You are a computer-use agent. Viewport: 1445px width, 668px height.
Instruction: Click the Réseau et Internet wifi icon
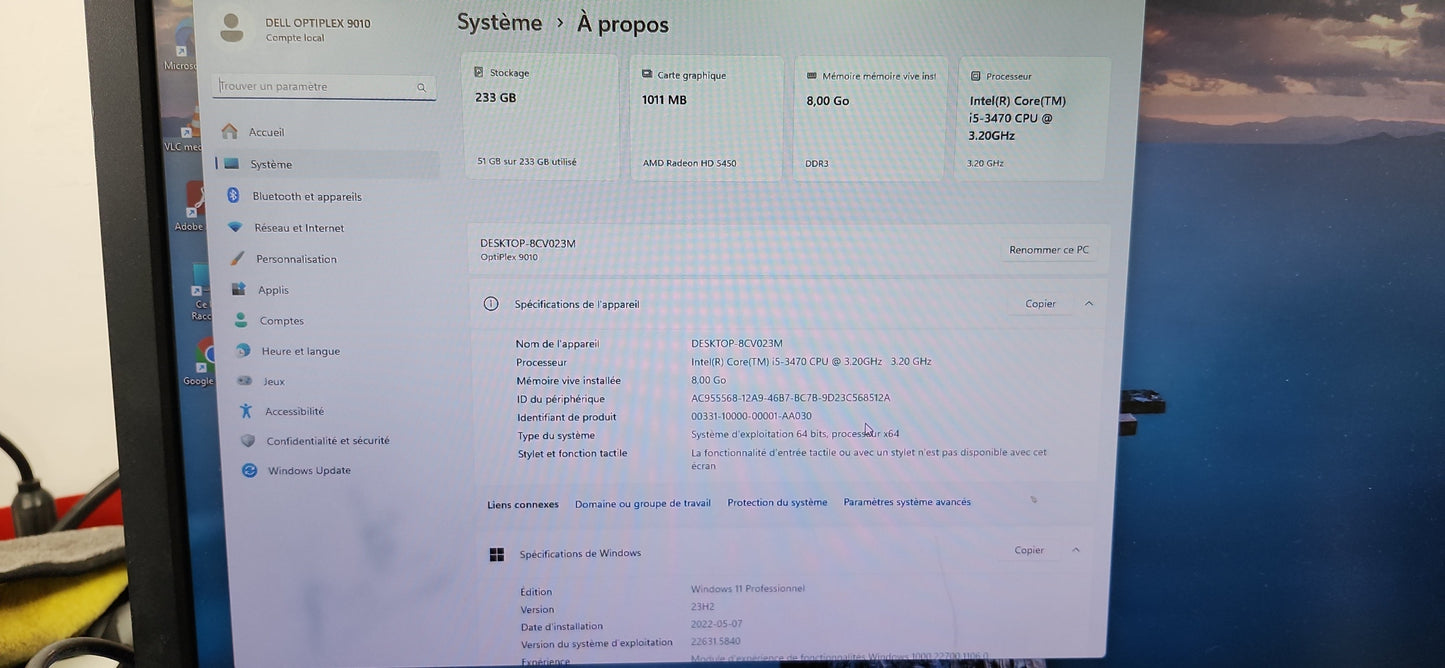[235, 227]
